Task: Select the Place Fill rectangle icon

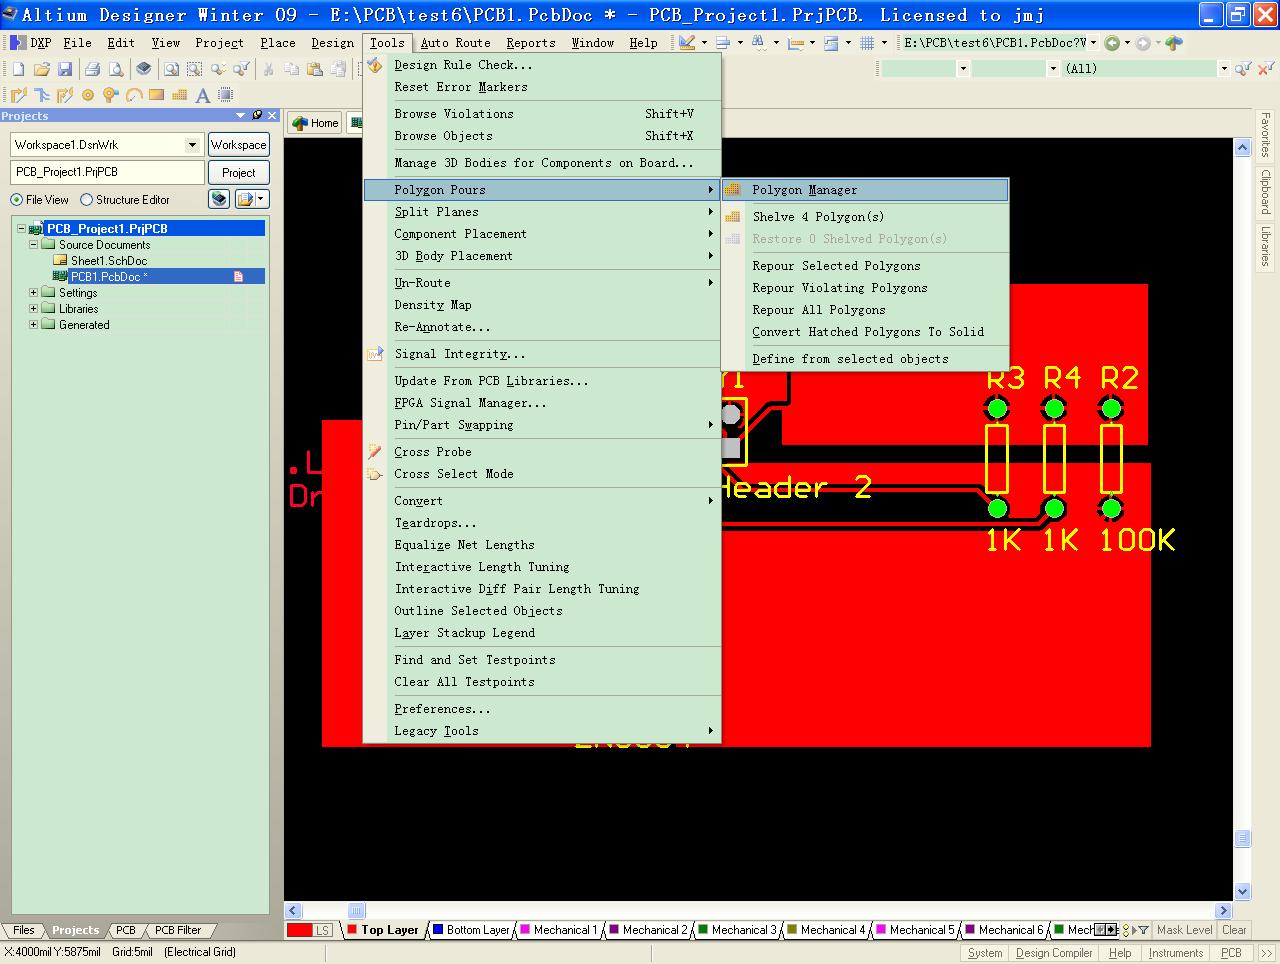Action: 157,95
